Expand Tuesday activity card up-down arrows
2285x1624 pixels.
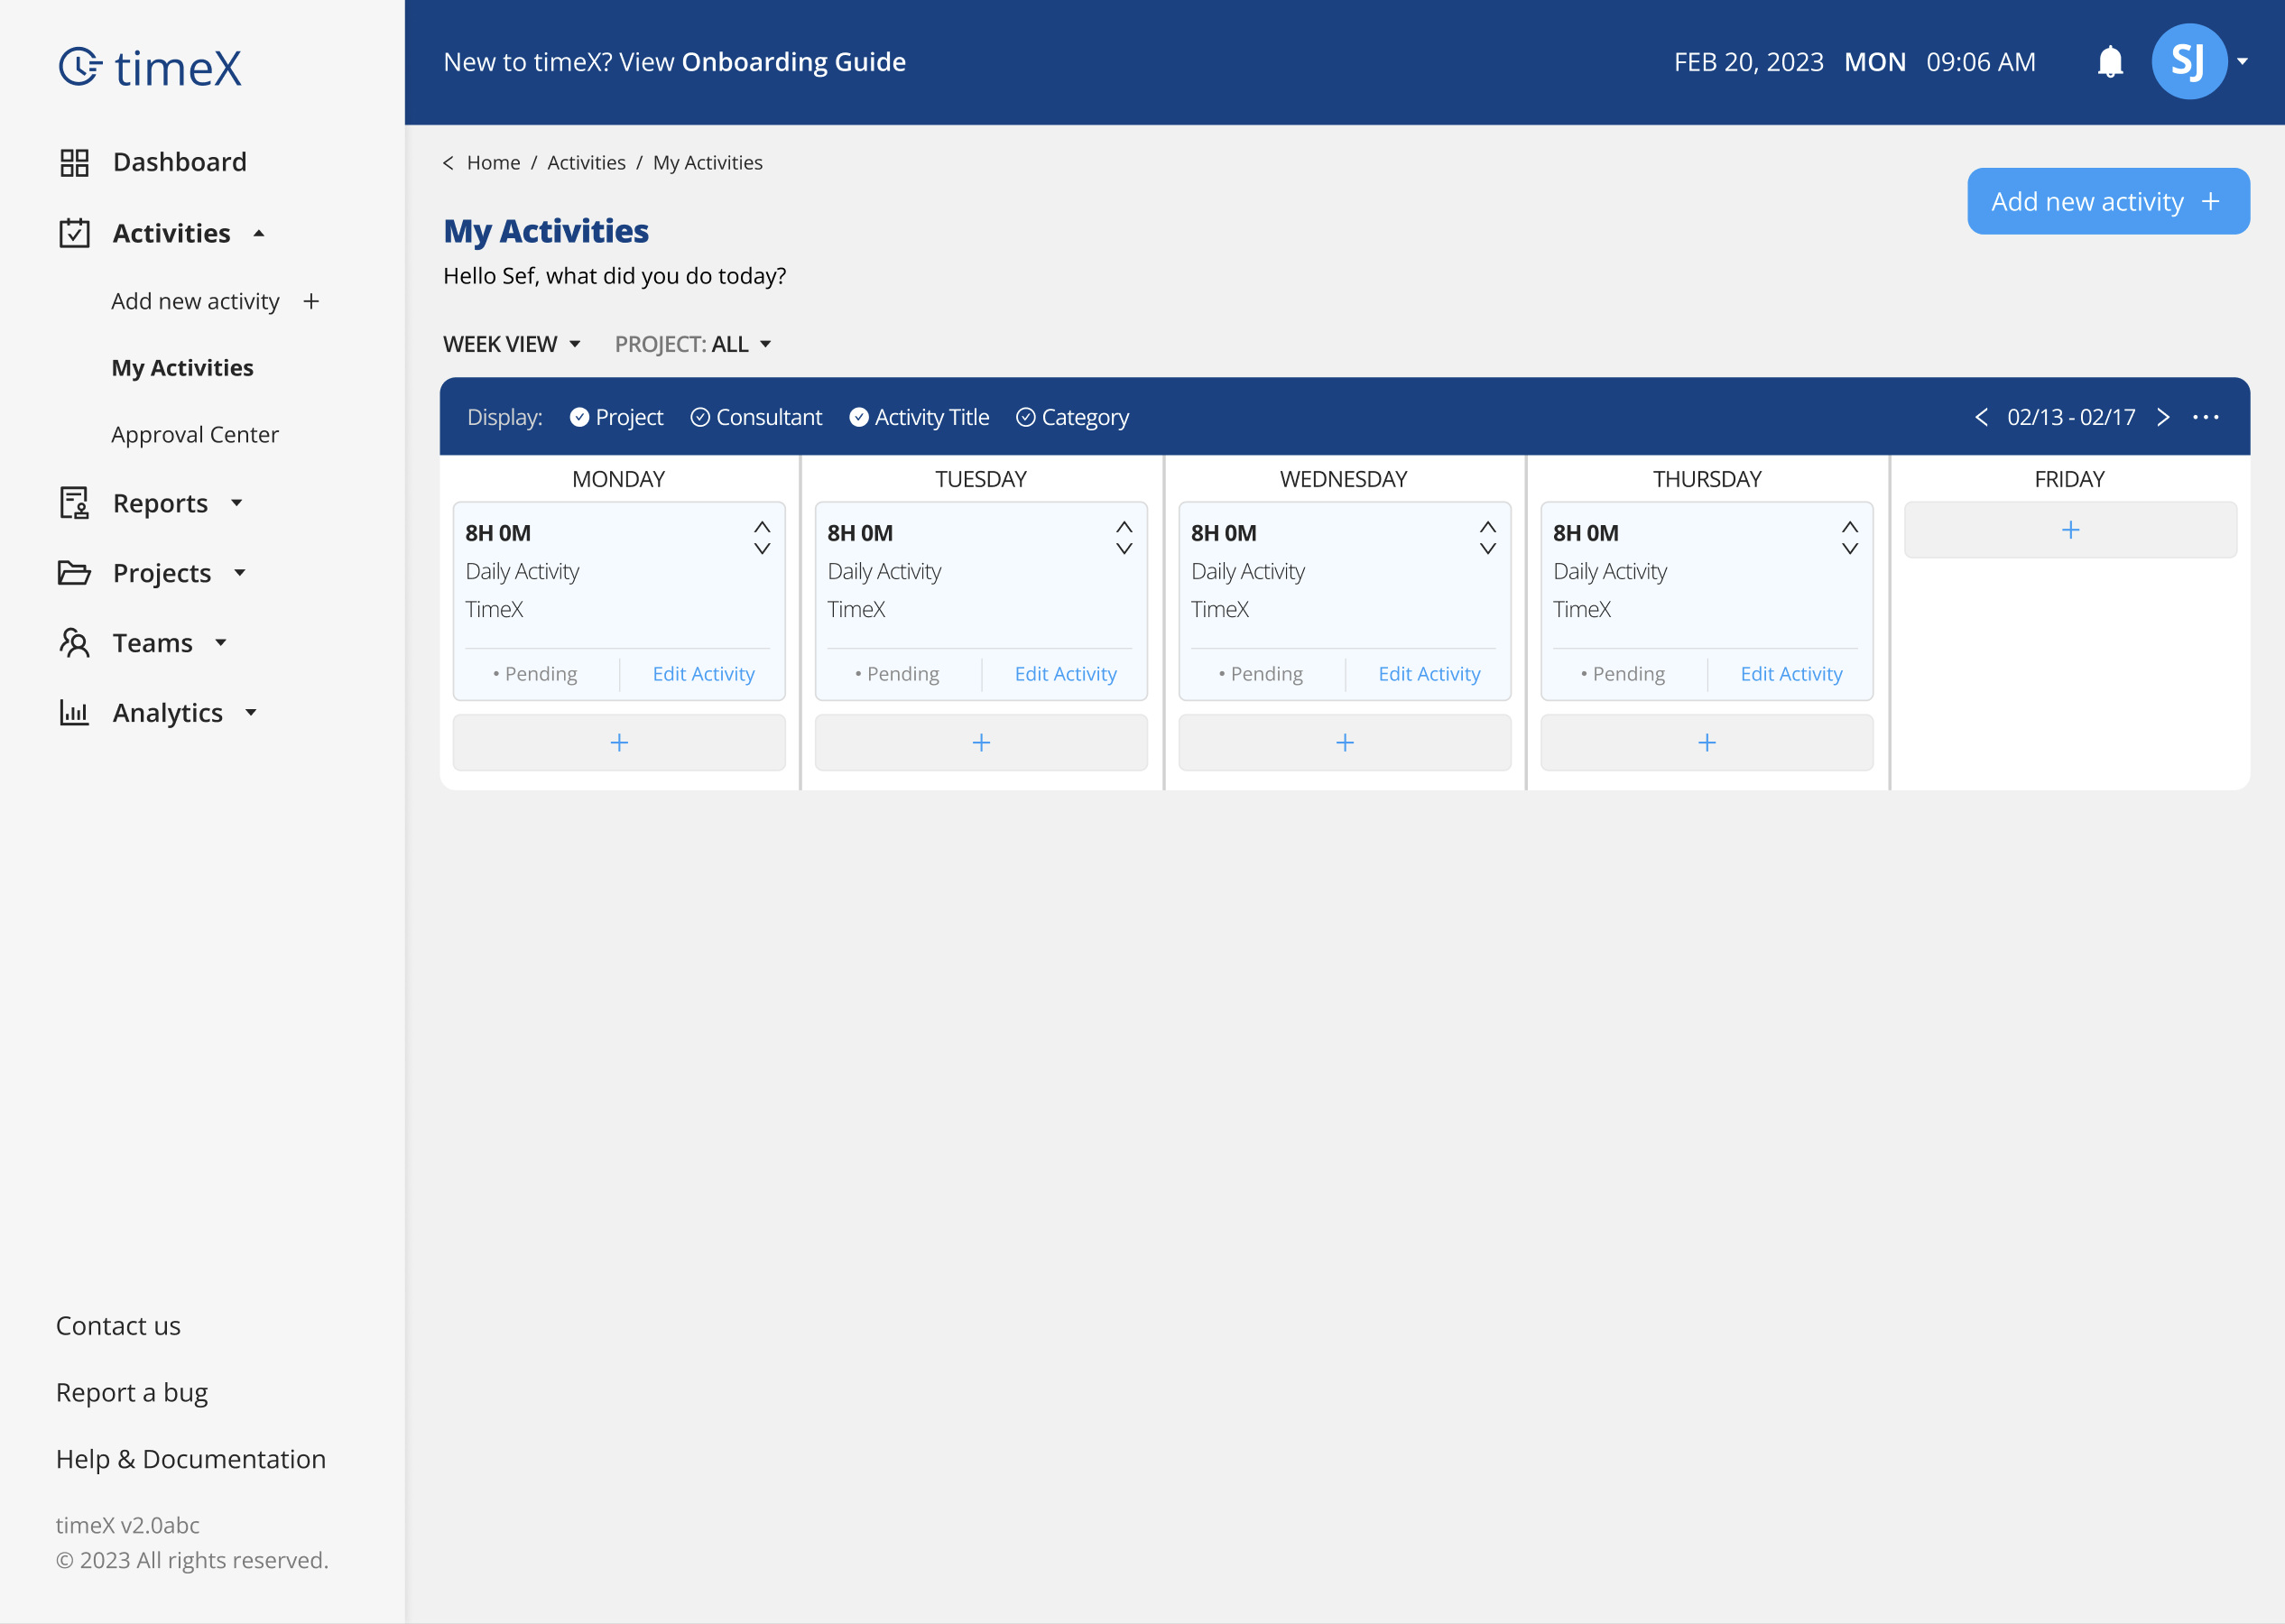[1124, 538]
